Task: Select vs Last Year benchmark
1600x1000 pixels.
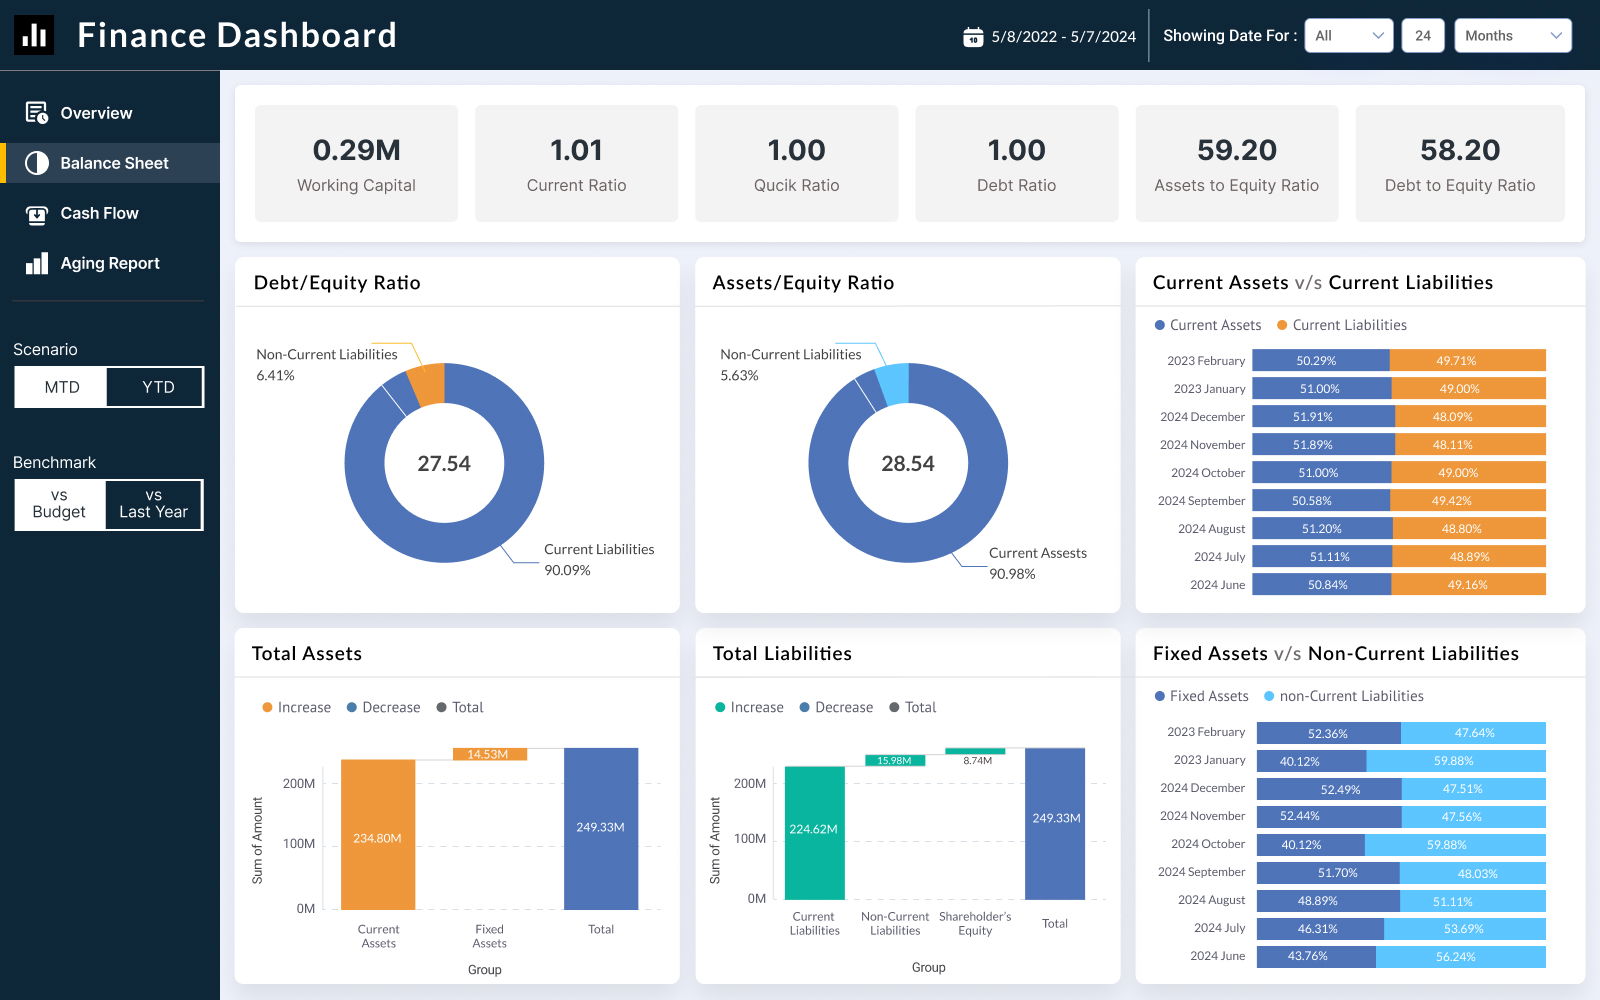Action: [154, 504]
